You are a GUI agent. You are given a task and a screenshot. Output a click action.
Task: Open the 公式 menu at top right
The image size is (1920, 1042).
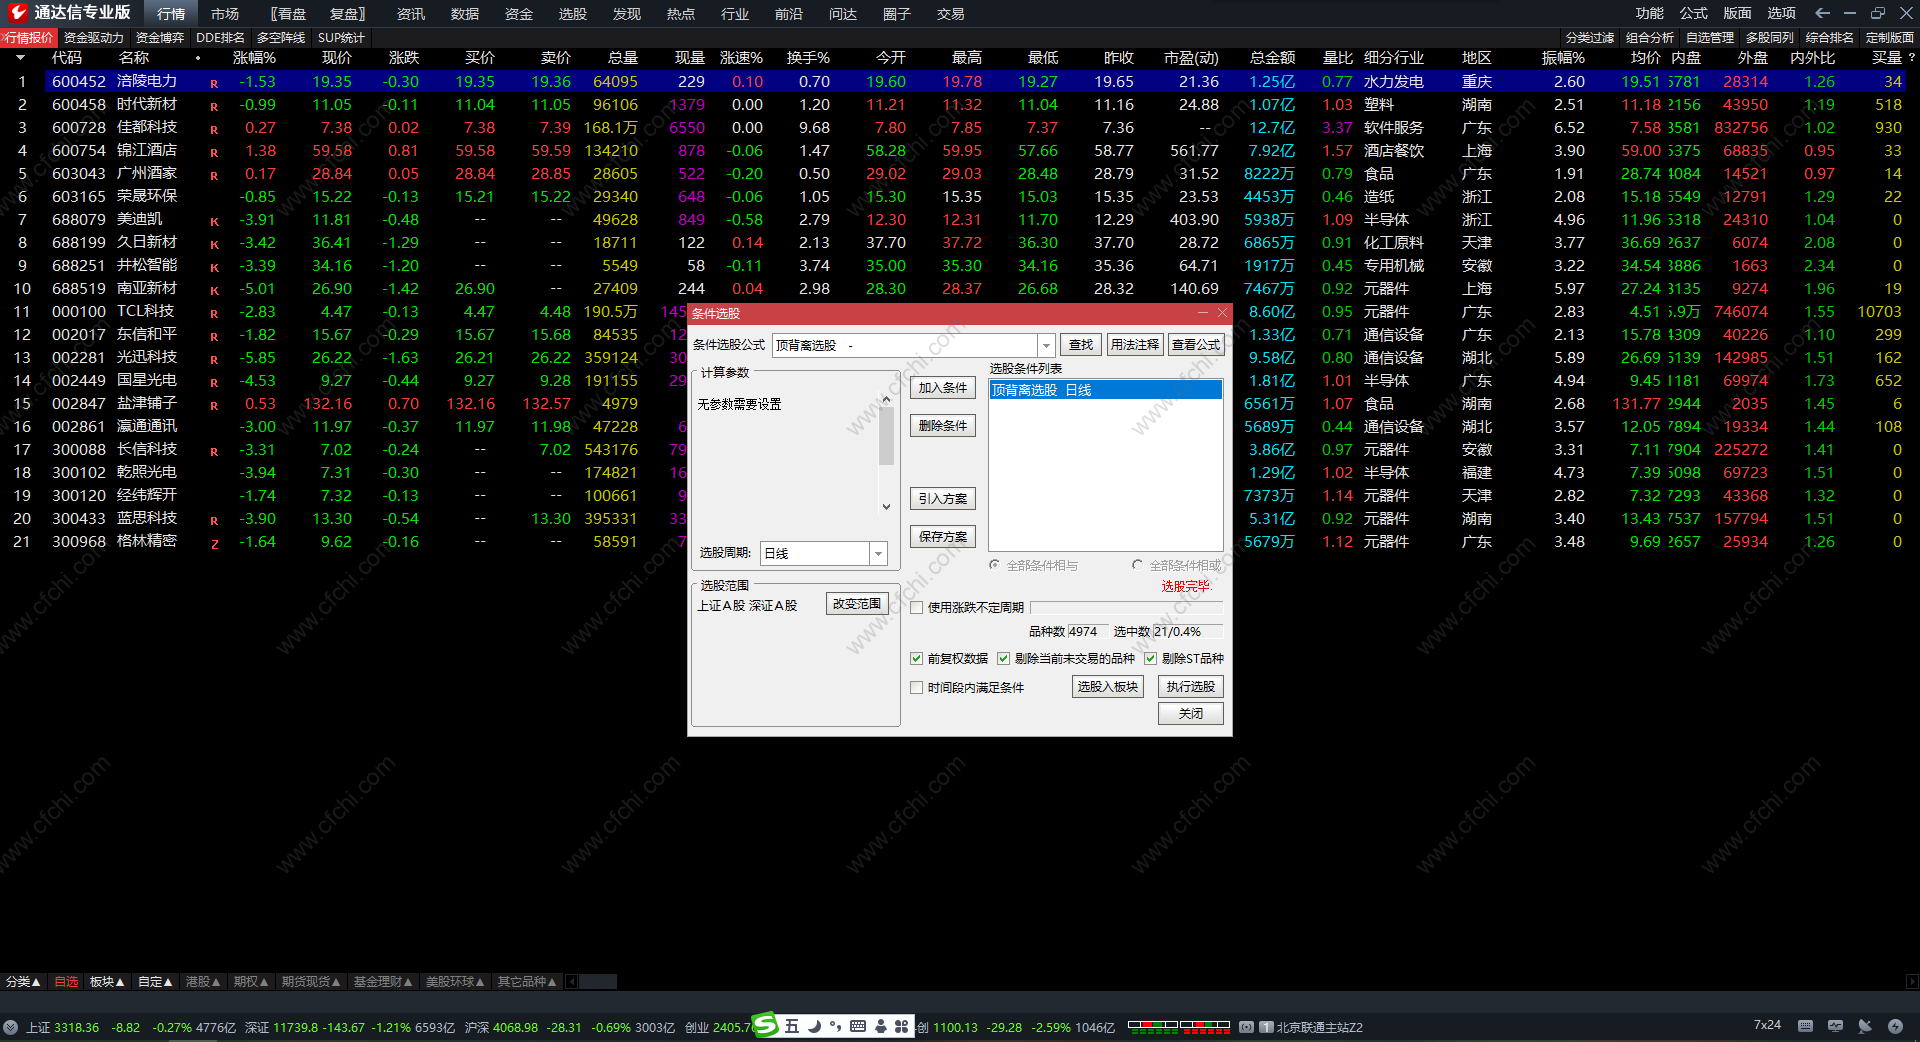pos(1694,13)
